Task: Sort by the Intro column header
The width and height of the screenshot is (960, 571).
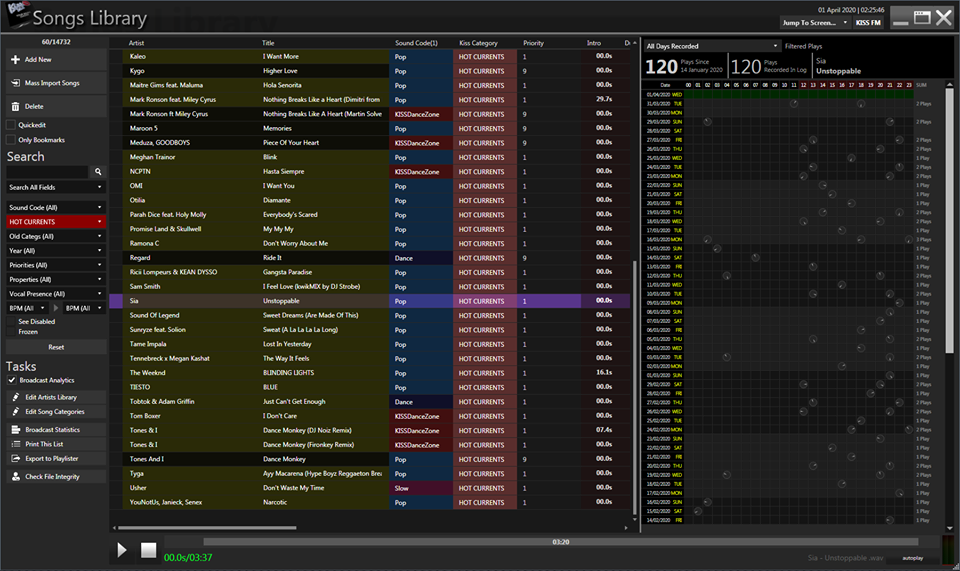Action: 594,43
